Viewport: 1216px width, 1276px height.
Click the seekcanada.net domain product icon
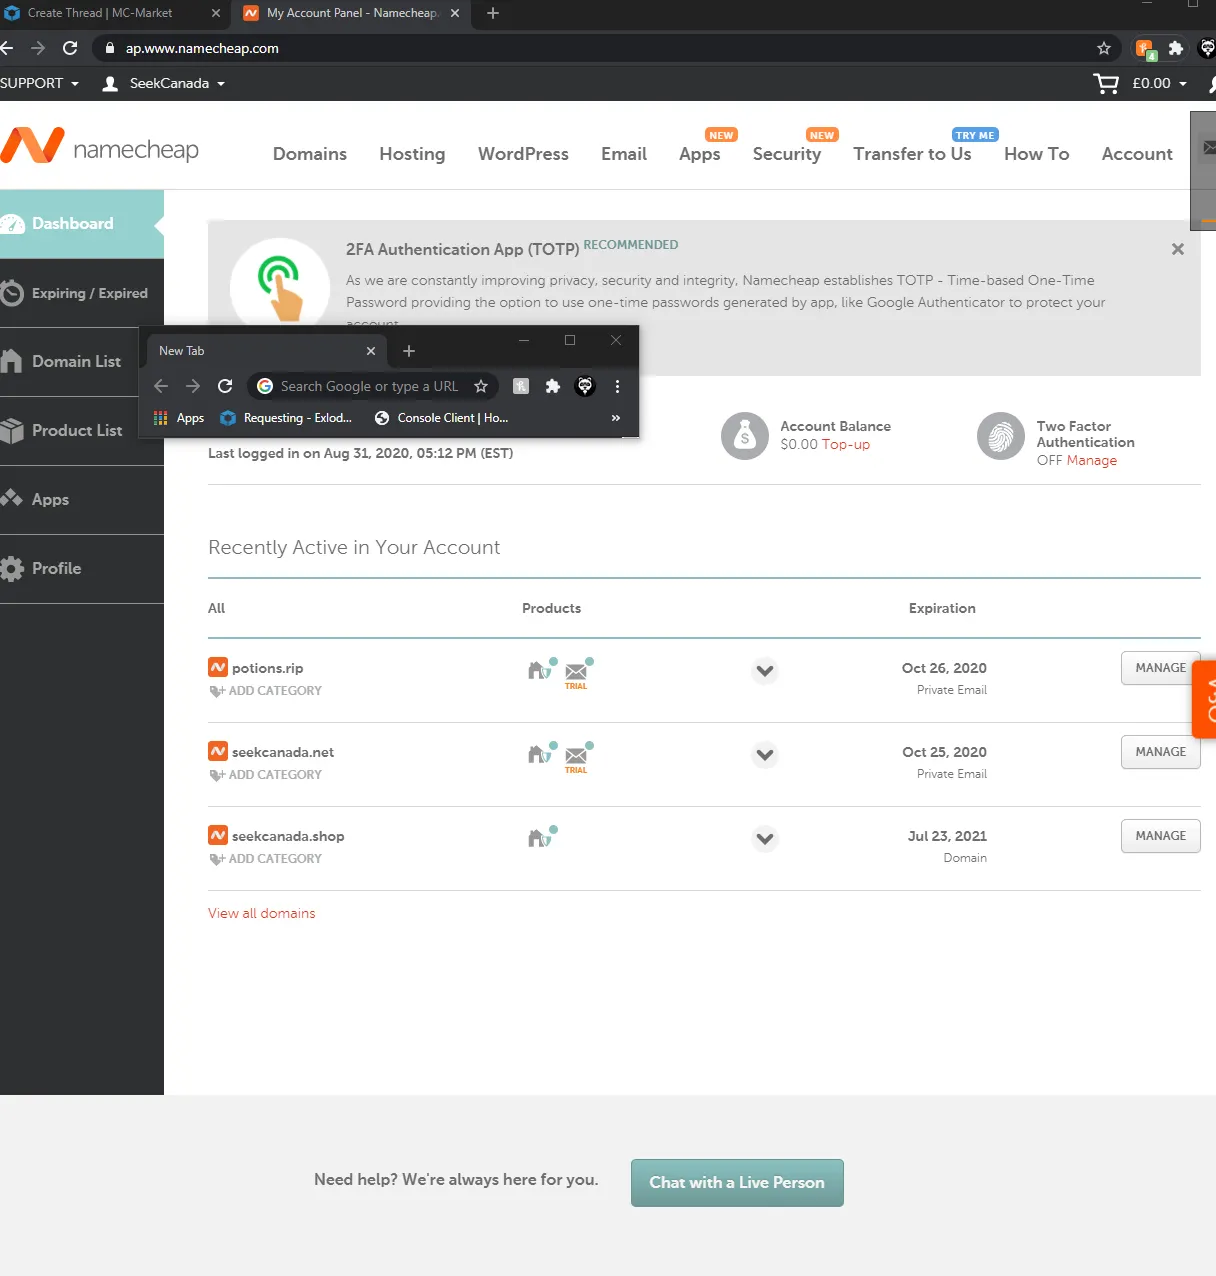(541, 752)
